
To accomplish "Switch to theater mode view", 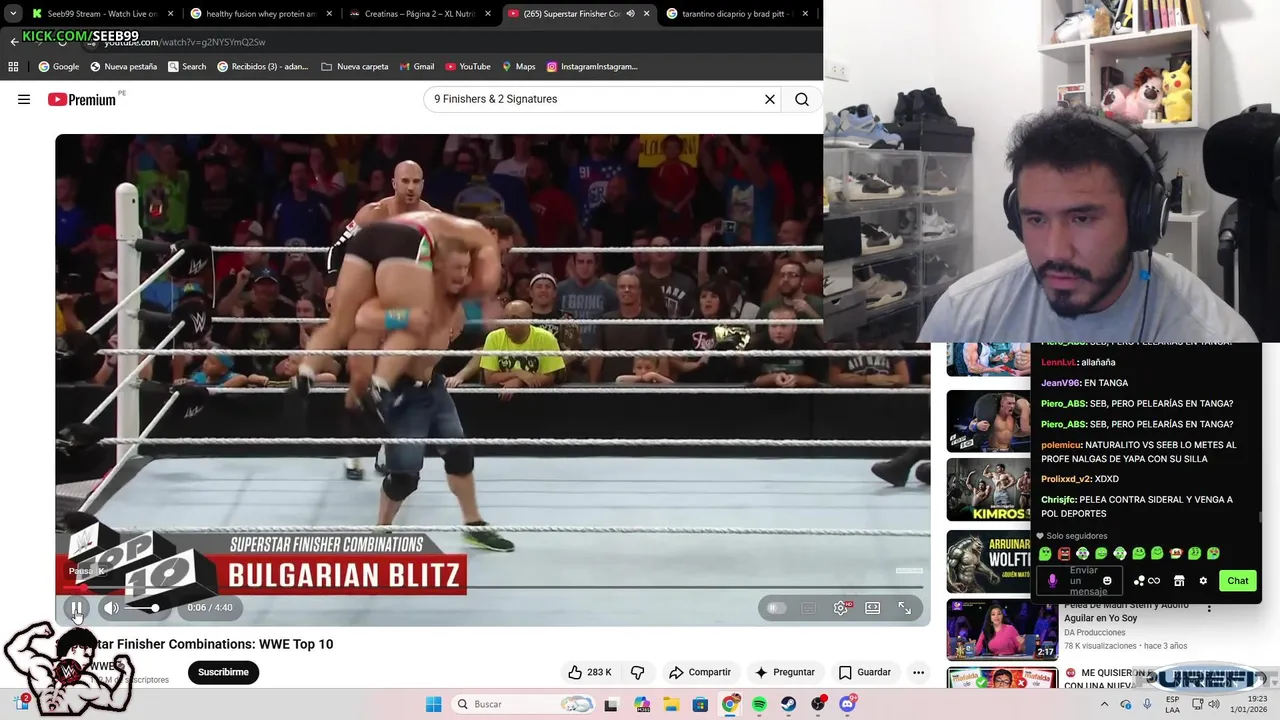I will tap(873, 608).
